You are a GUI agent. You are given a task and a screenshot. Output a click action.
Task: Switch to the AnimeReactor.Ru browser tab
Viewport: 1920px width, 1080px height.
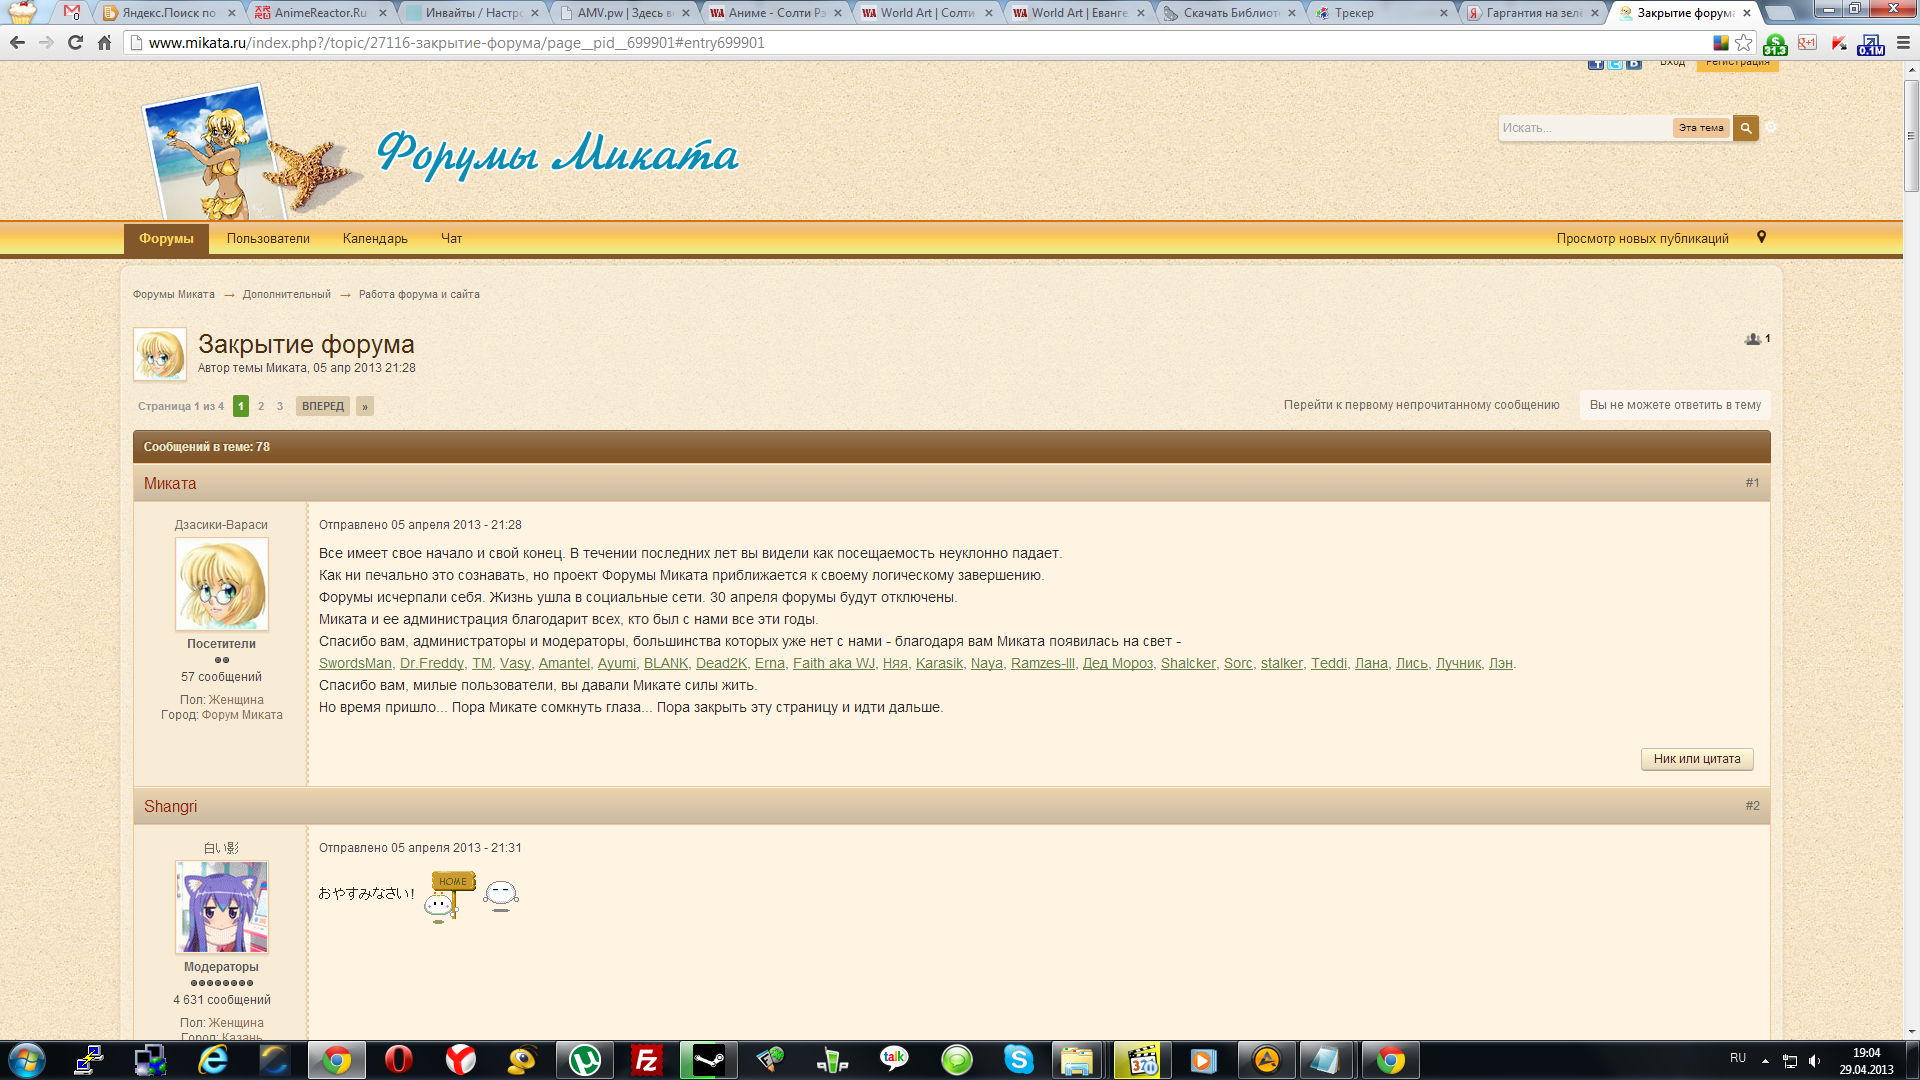tap(320, 13)
